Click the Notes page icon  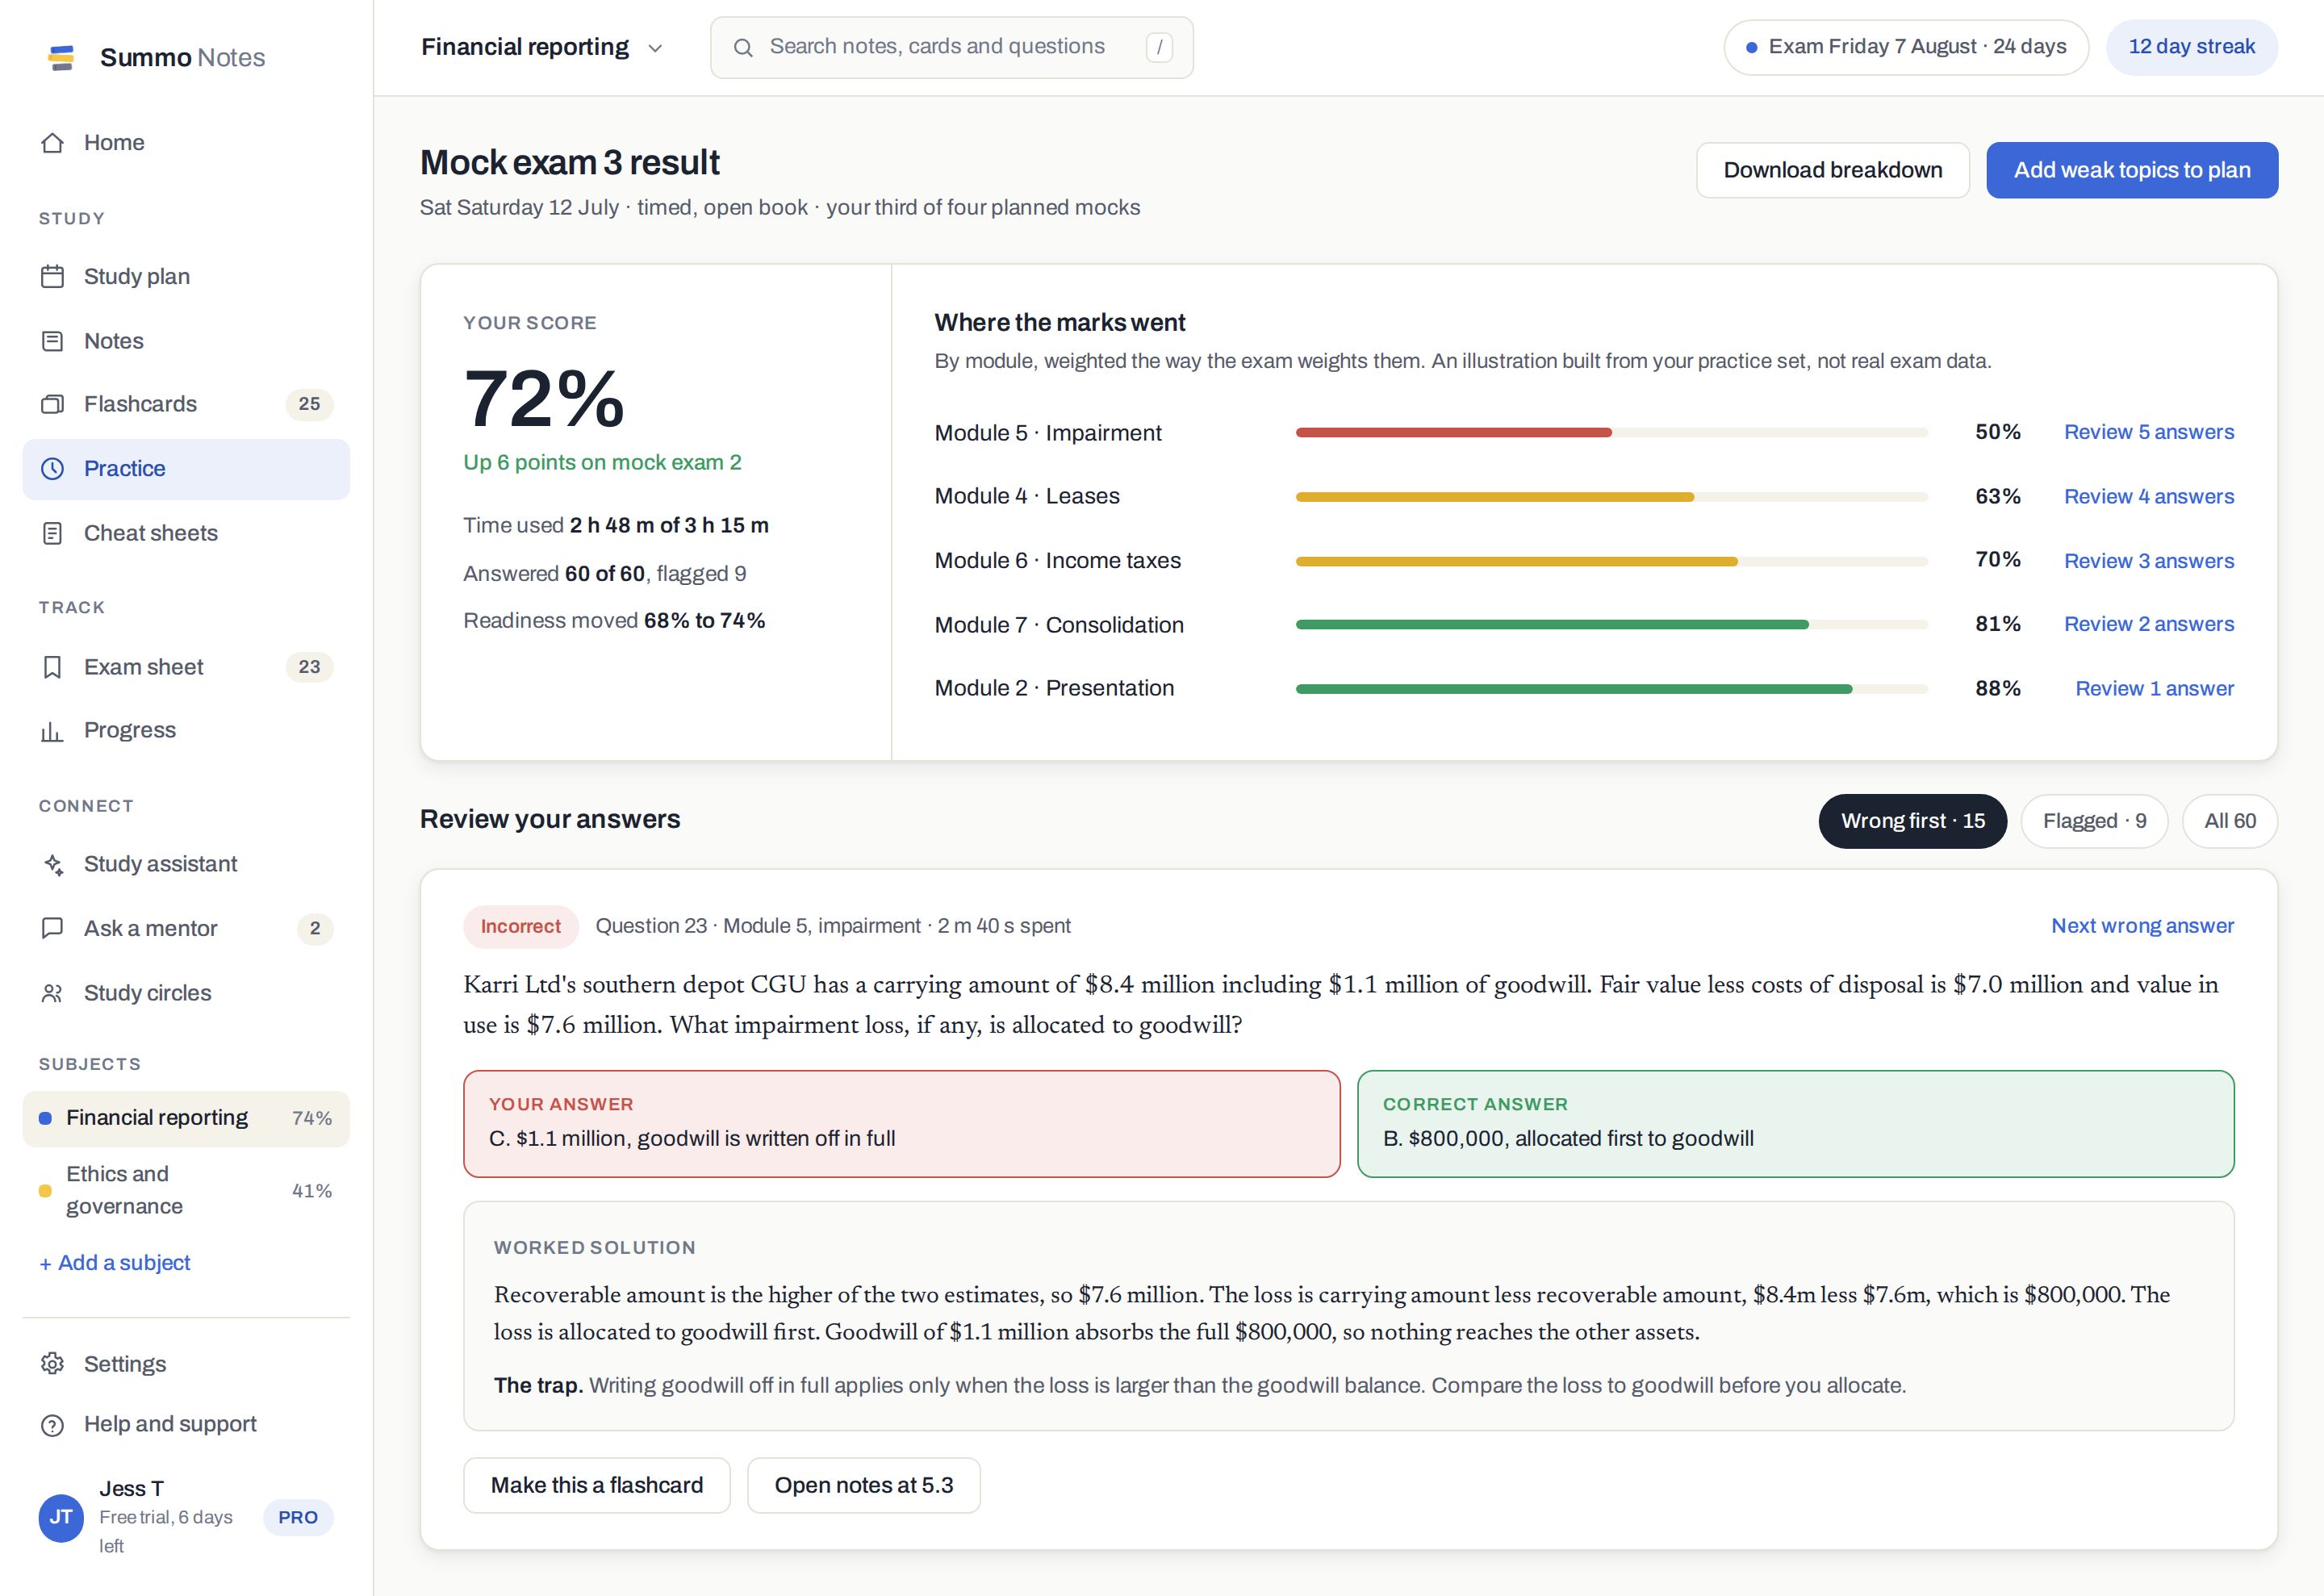53,341
